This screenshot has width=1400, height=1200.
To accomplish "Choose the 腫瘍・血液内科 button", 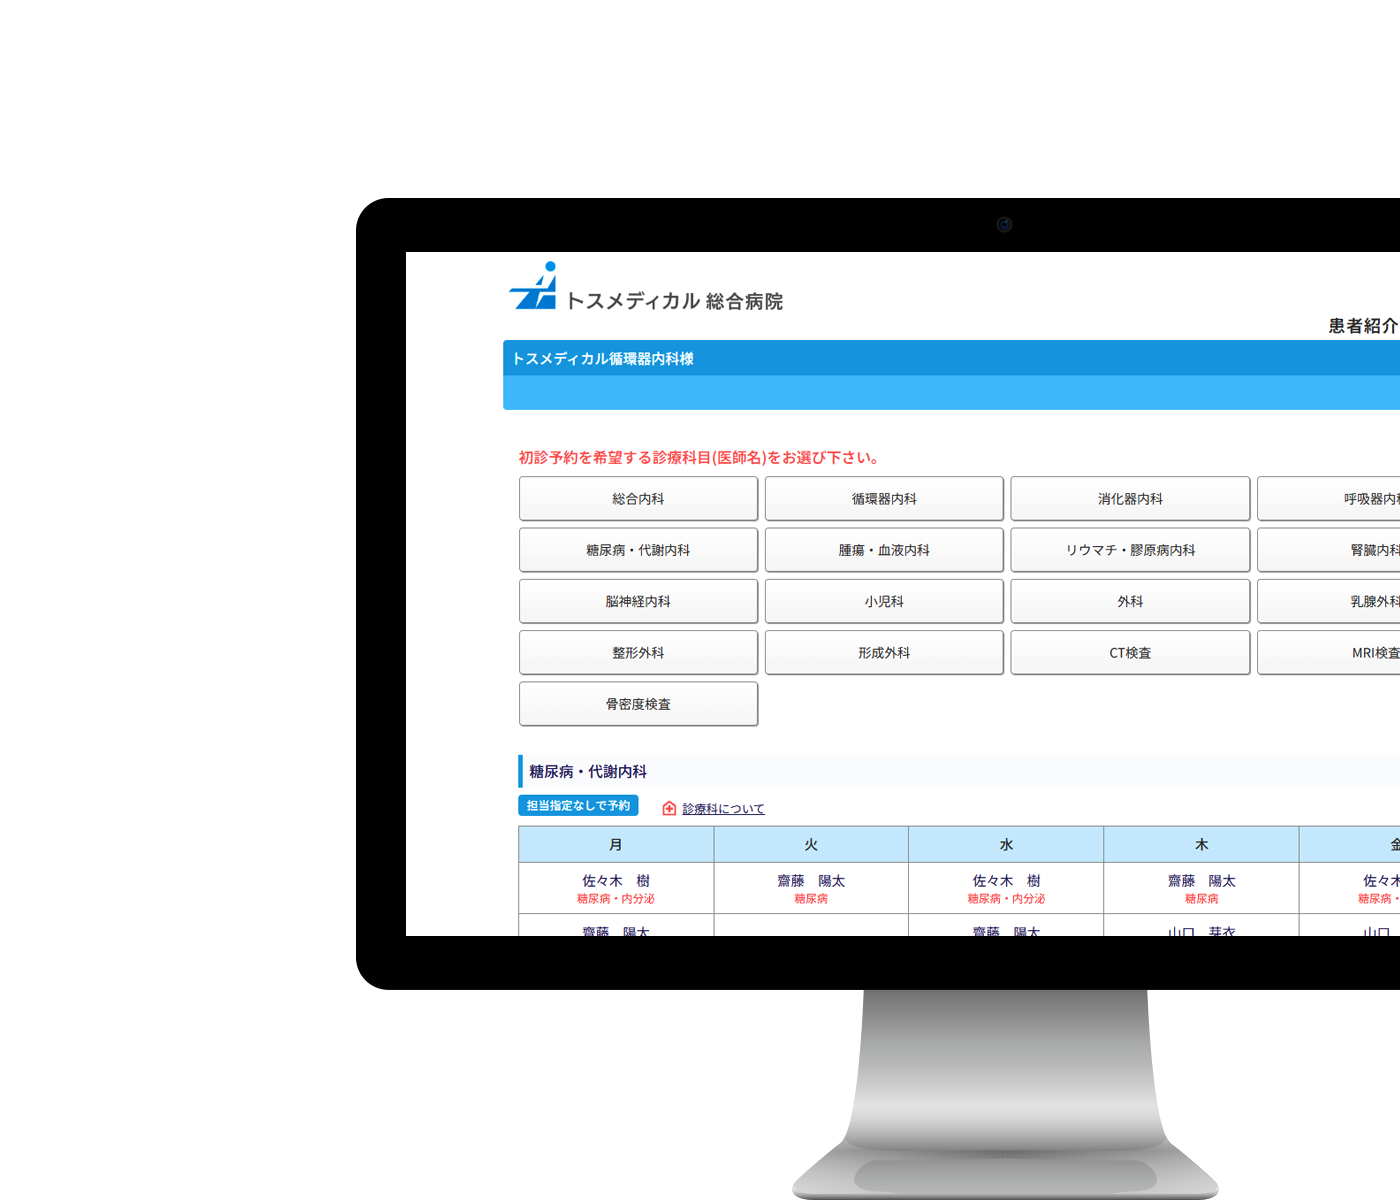I will point(884,550).
